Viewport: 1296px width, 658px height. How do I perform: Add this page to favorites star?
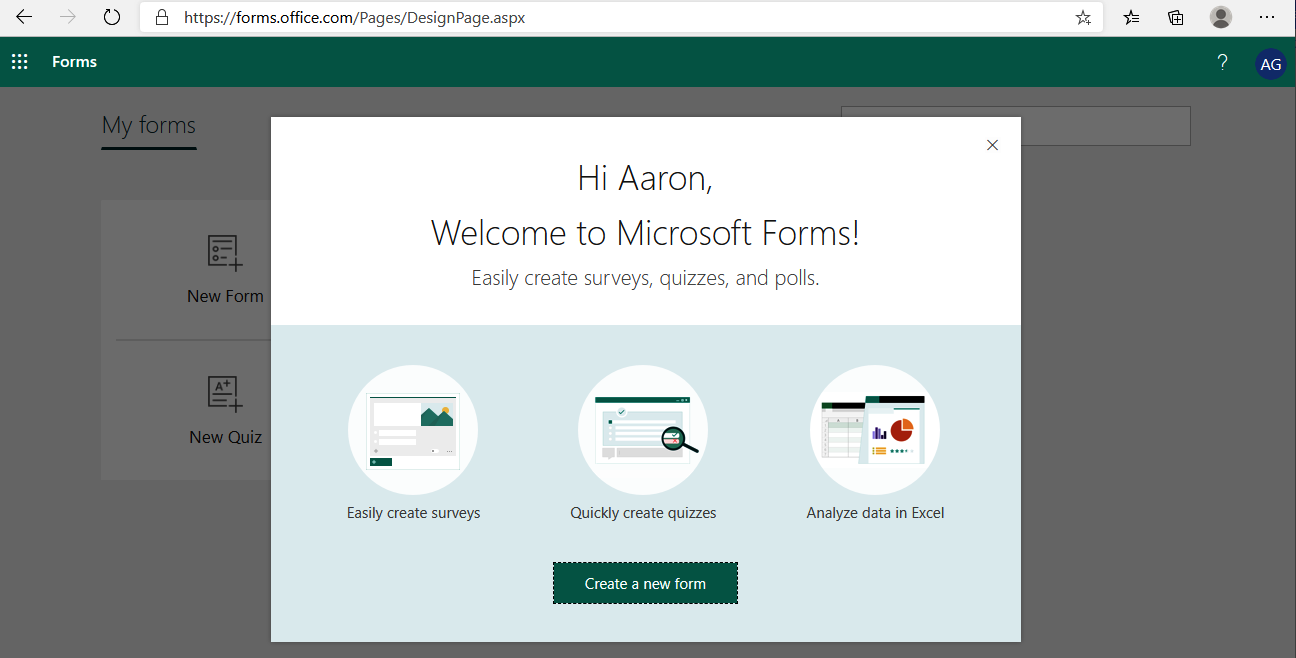[x=1083, y=18]
